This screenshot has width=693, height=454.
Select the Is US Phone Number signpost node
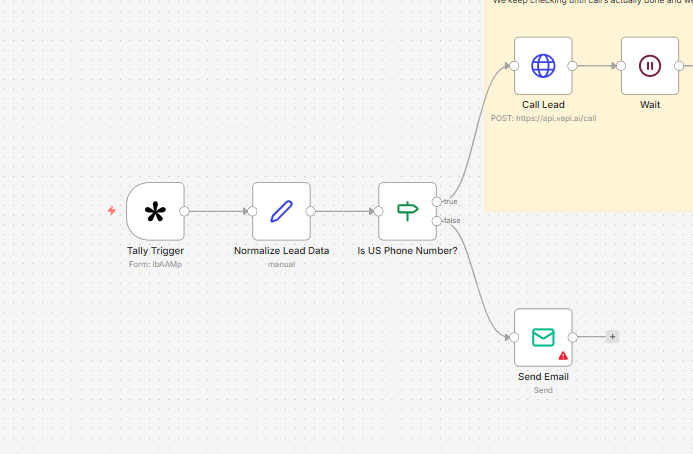(x=407, y=211)
